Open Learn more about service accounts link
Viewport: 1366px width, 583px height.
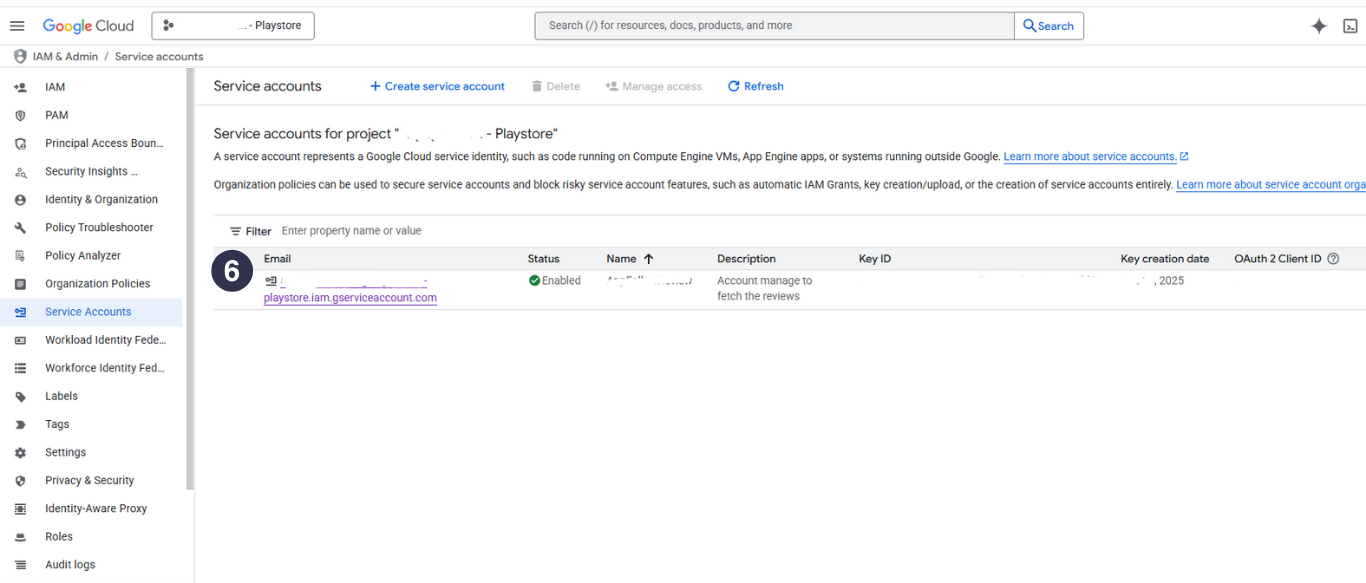pyautogui.click(x=1090, y=157)
